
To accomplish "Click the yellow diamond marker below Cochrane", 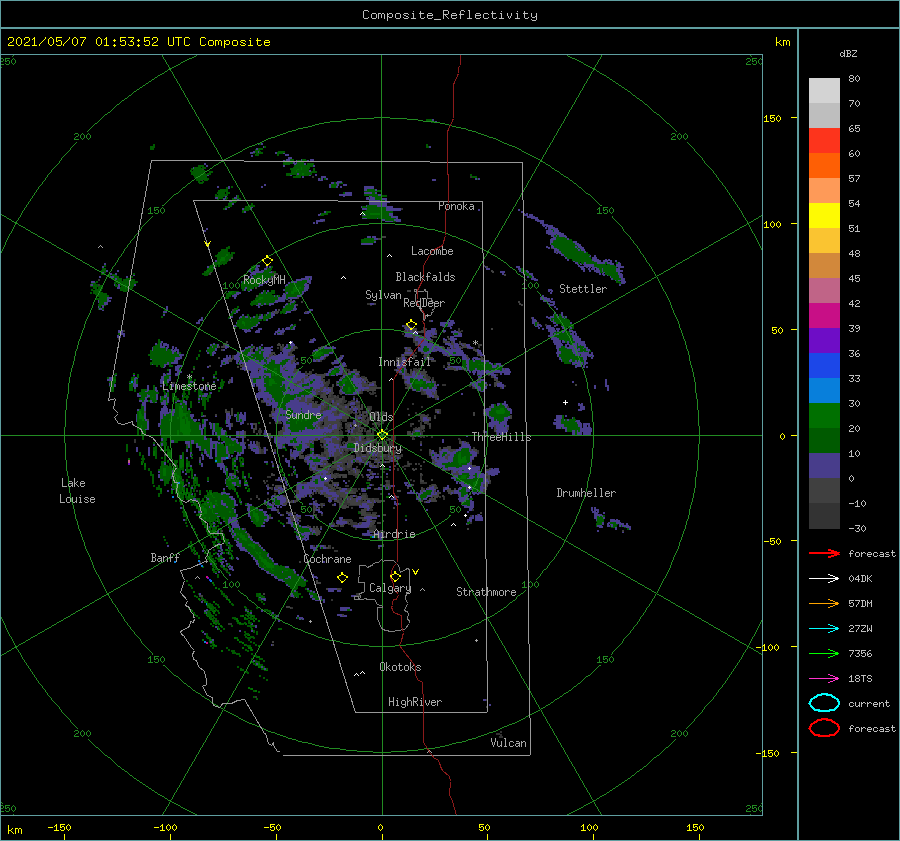I will coord(343,578).
